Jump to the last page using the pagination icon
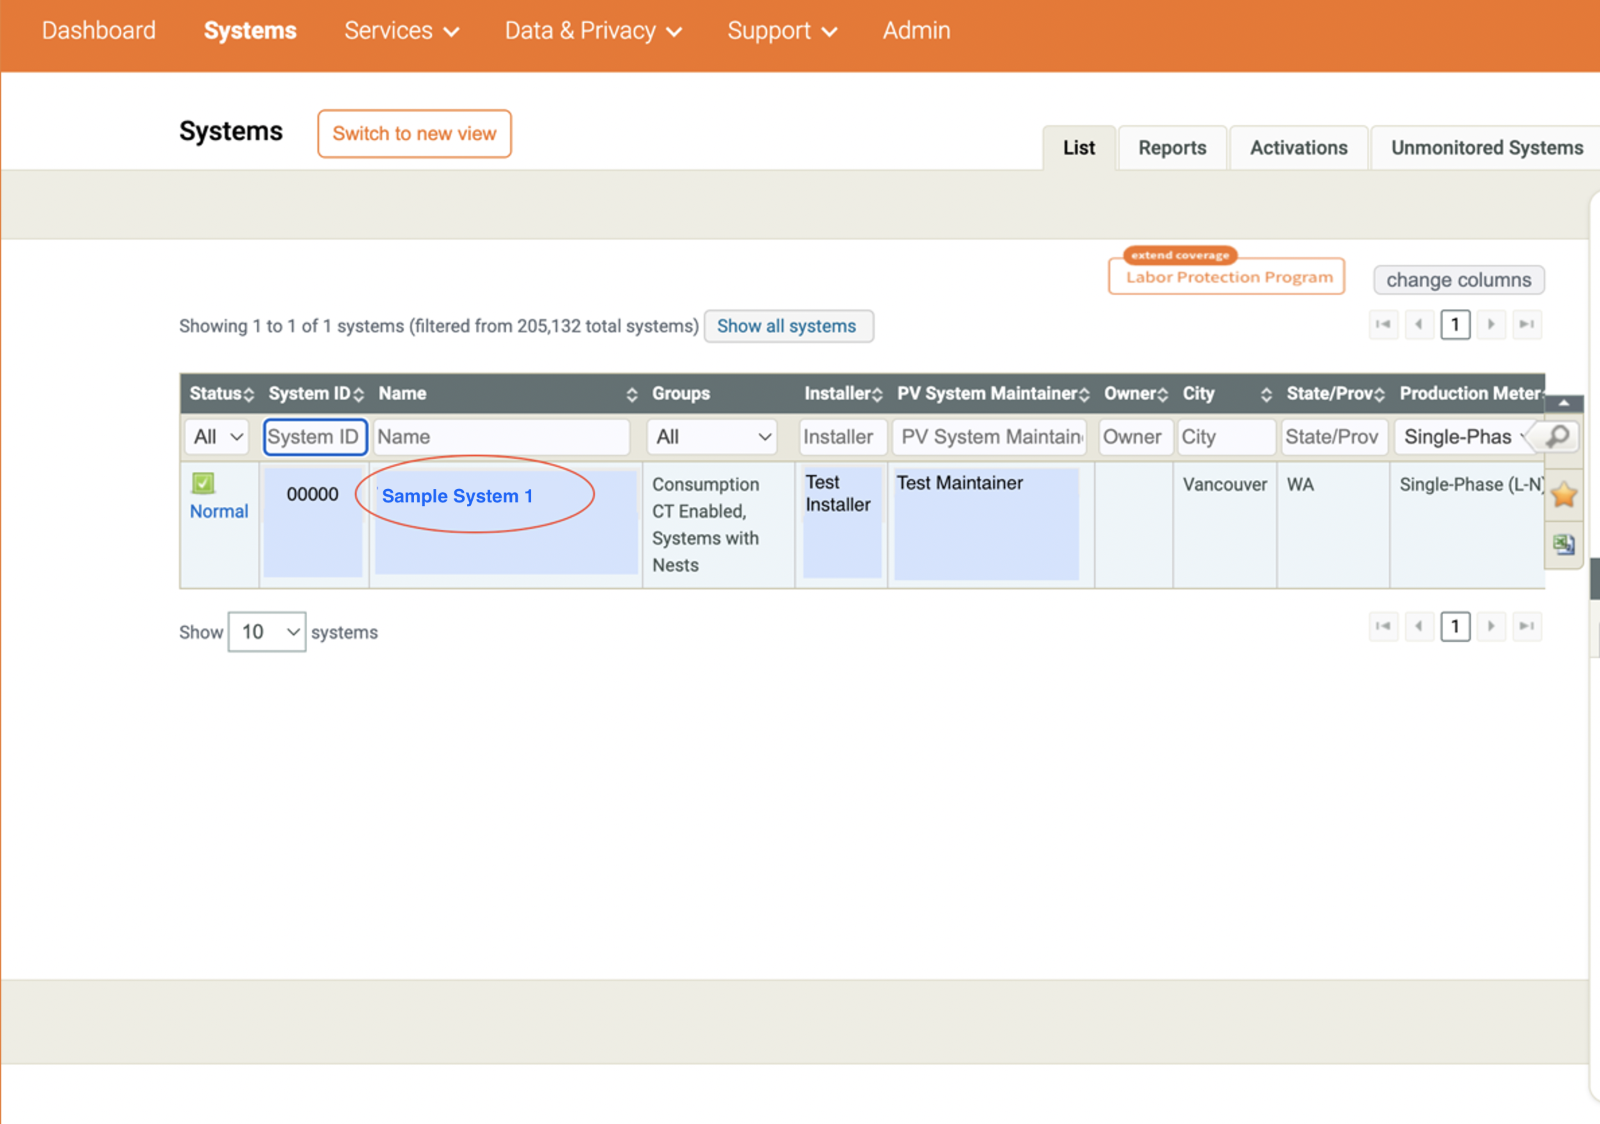 point(1527,324)
